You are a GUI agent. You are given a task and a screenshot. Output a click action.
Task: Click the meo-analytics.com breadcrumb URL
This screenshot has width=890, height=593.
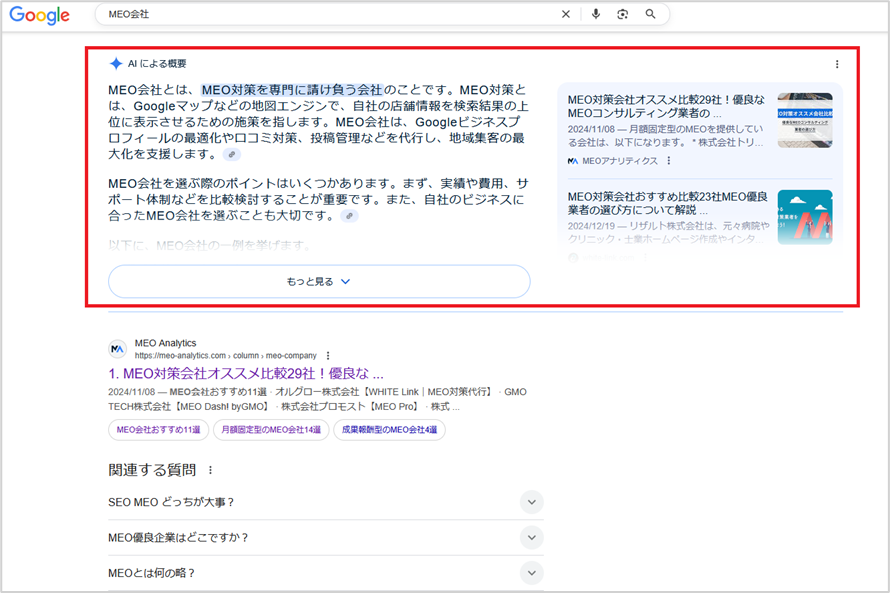click(x=225, y=355)
